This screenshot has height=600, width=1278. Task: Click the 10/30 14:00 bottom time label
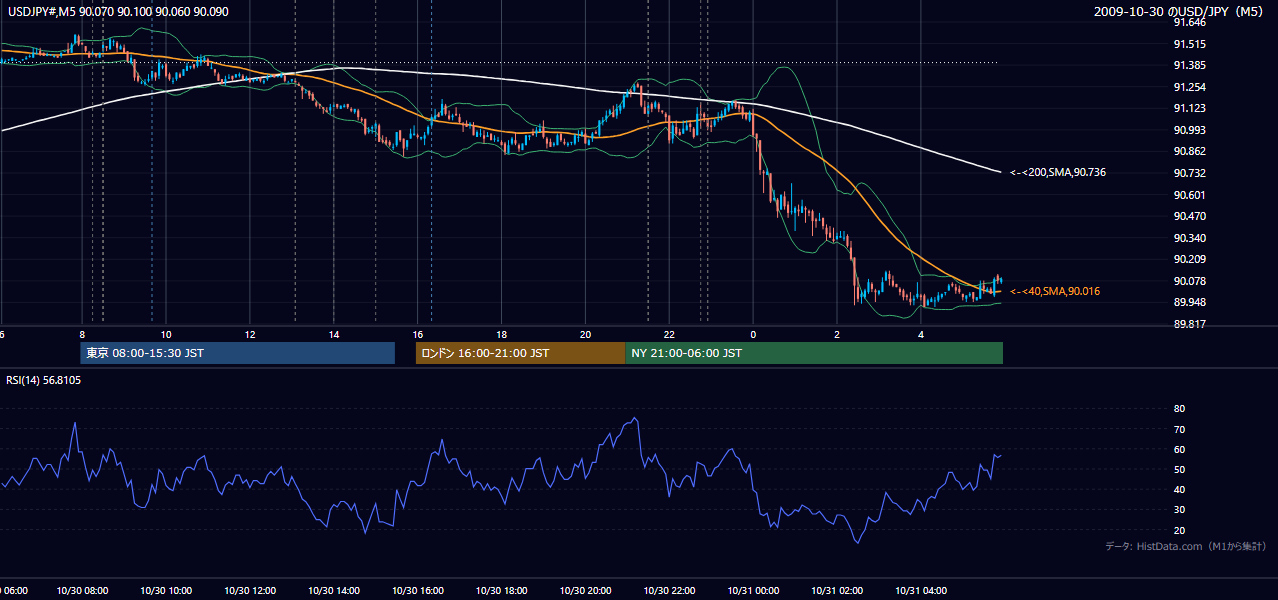[333, 591]
